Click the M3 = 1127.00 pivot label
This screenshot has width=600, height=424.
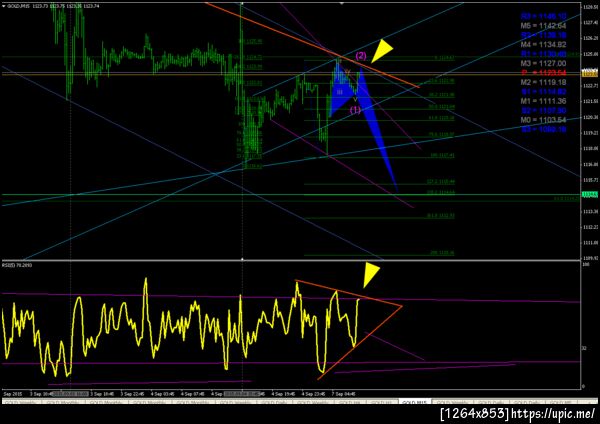(x=543, y=63)
